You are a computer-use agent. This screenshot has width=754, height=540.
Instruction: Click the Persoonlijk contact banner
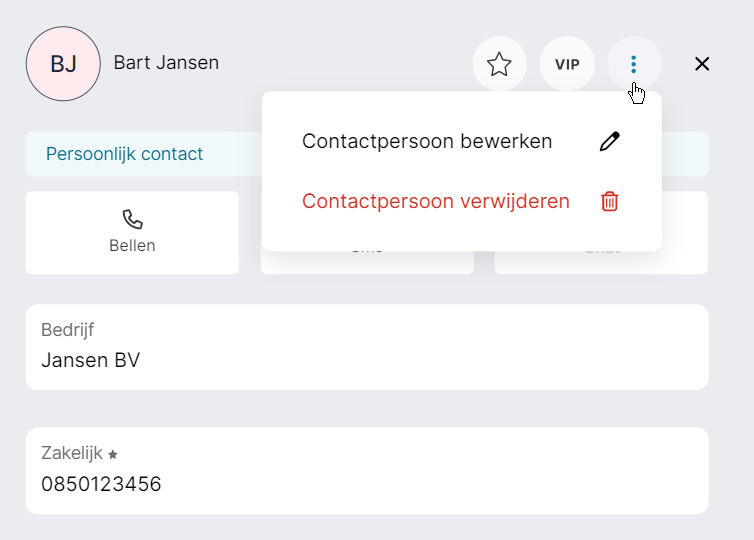(125, 154)
